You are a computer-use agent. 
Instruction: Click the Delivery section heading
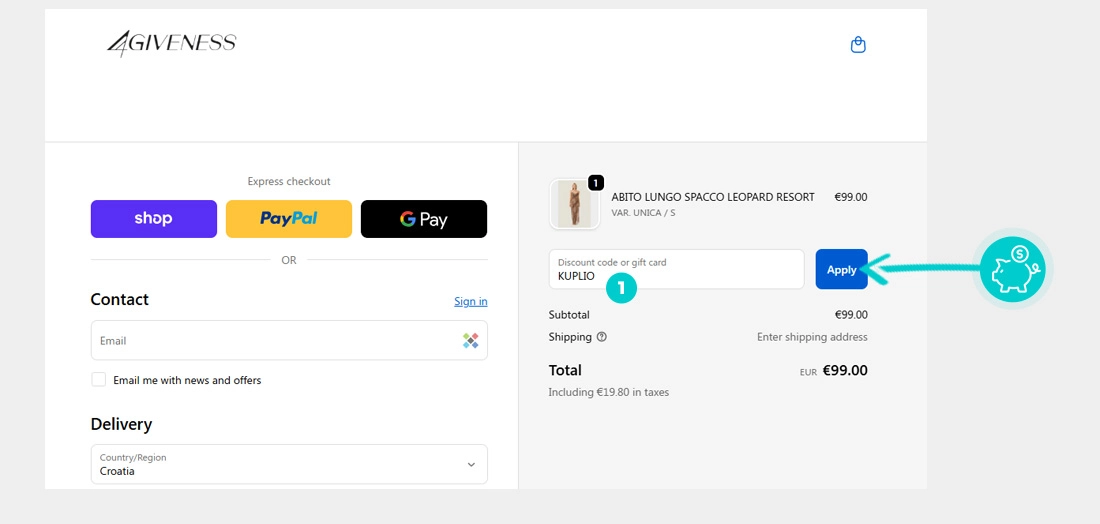(x=121, y=424)
